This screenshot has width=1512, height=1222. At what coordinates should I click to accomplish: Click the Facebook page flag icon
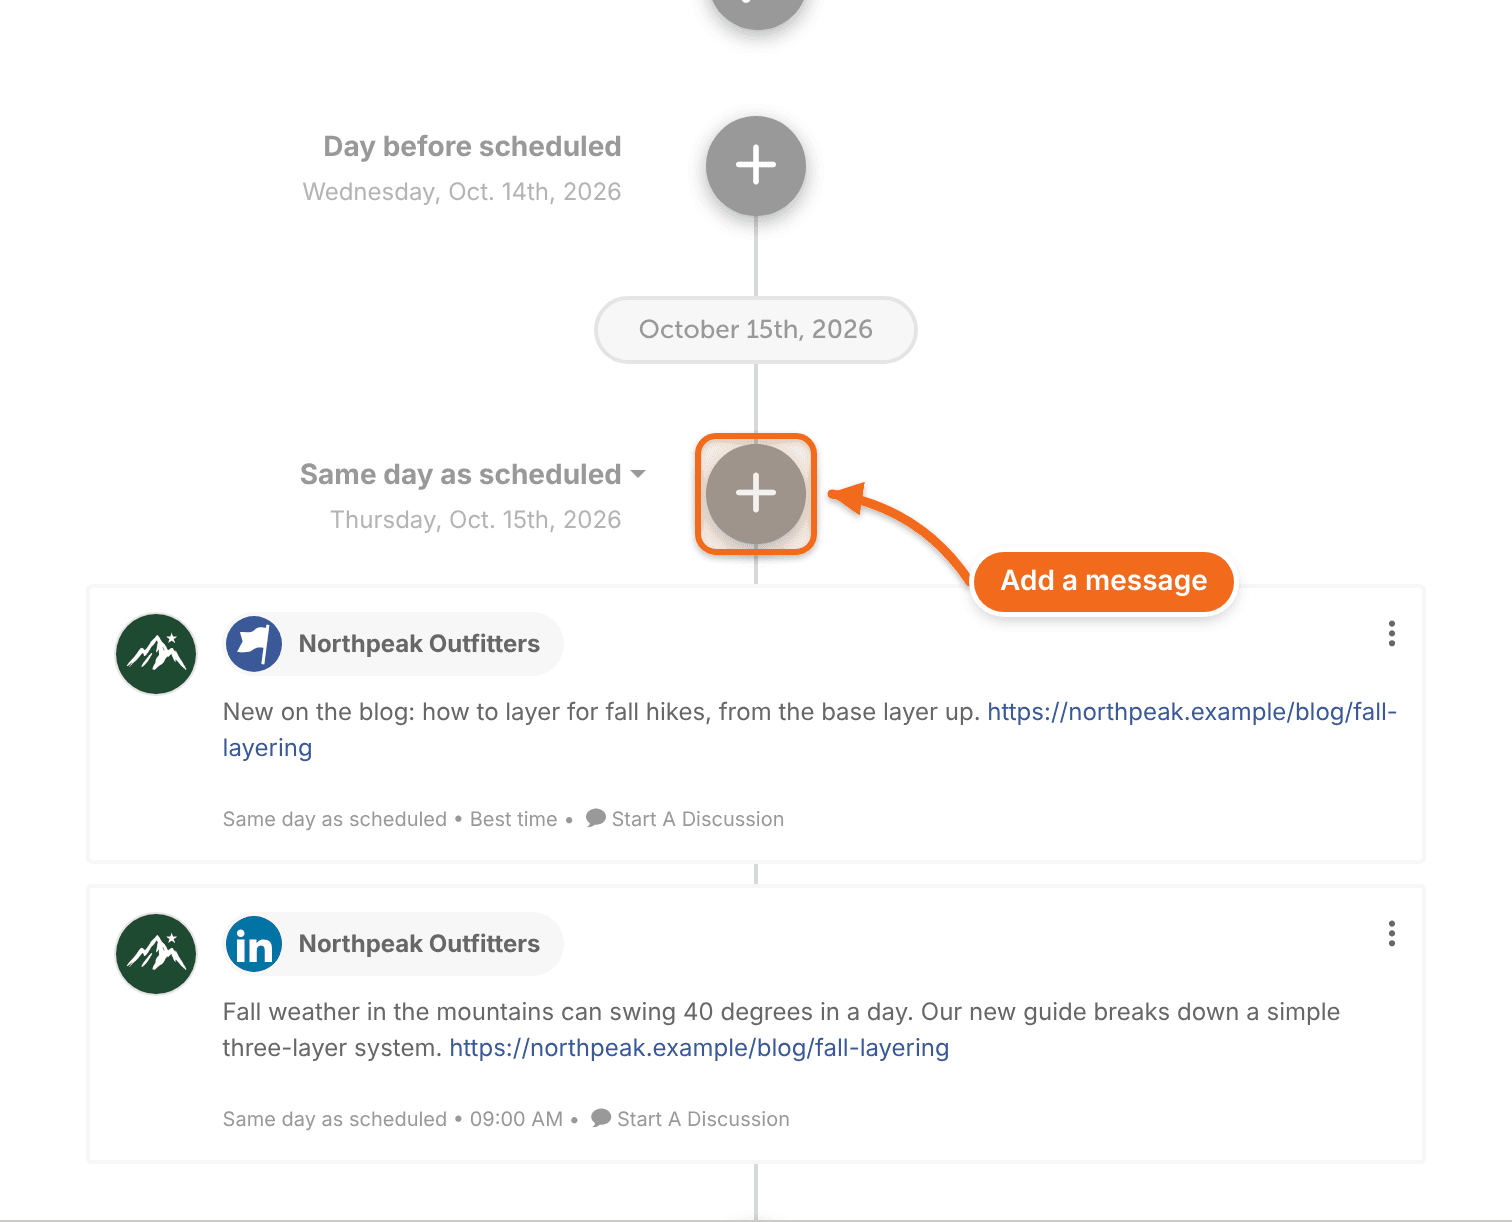[254, 644]
